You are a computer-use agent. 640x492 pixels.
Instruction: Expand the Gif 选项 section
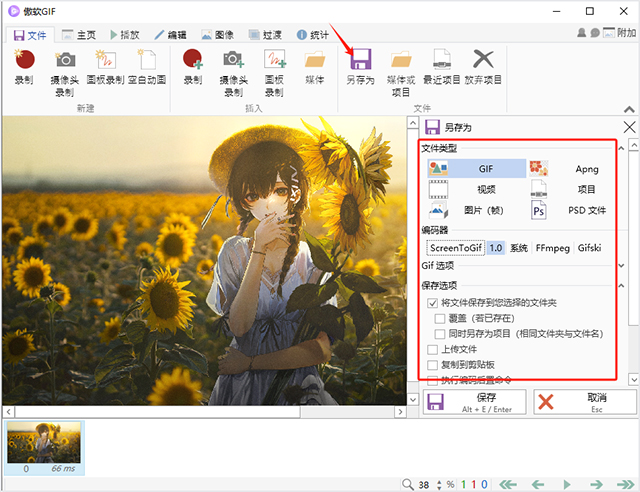(621, 266)
